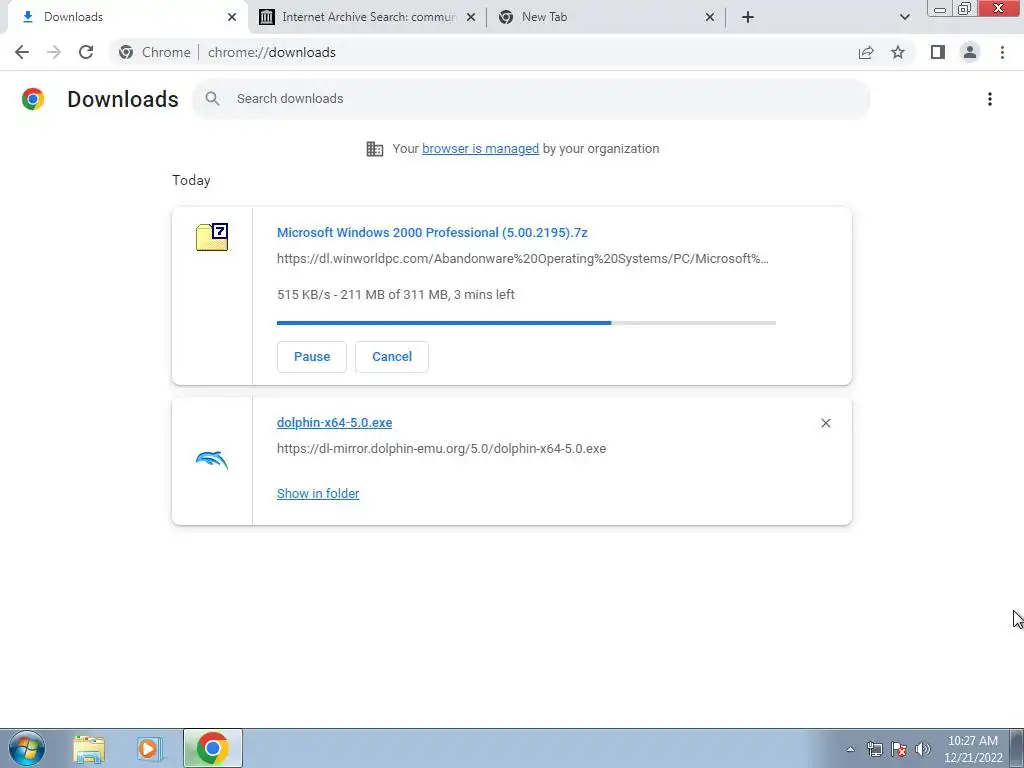Viewport: 1024px width, 768px height.
Task: Open Windows Explorer from the taskbar
Action: (x=89, y=748)
